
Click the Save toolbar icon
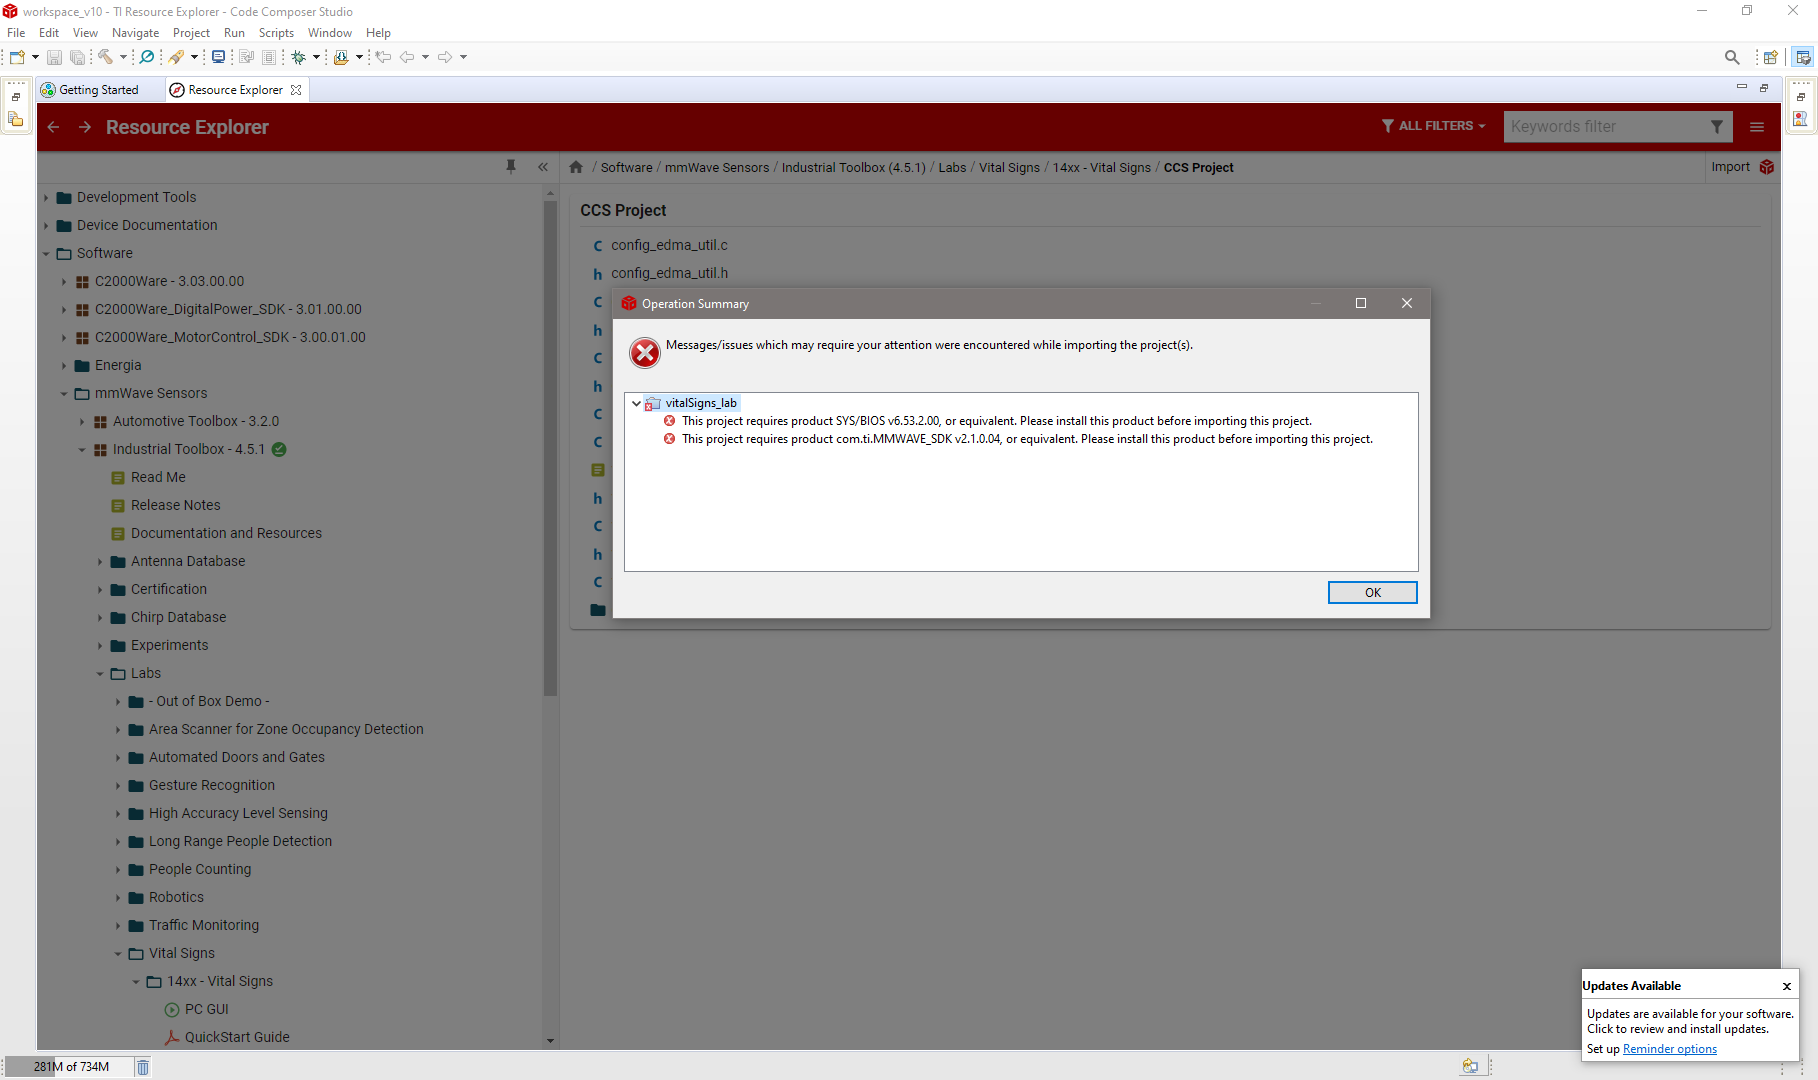(x=55, y=57)
